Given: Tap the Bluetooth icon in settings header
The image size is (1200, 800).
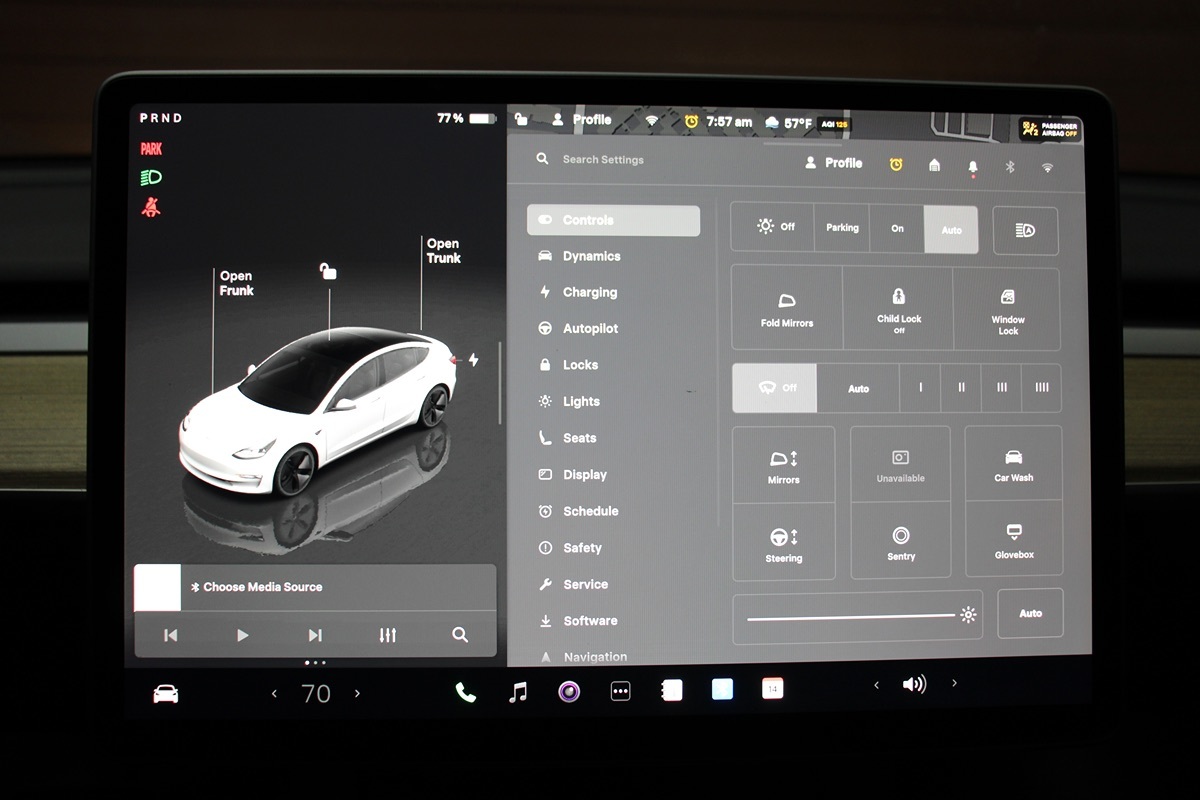Looking at the screenshot, I should pos(1010,166).
